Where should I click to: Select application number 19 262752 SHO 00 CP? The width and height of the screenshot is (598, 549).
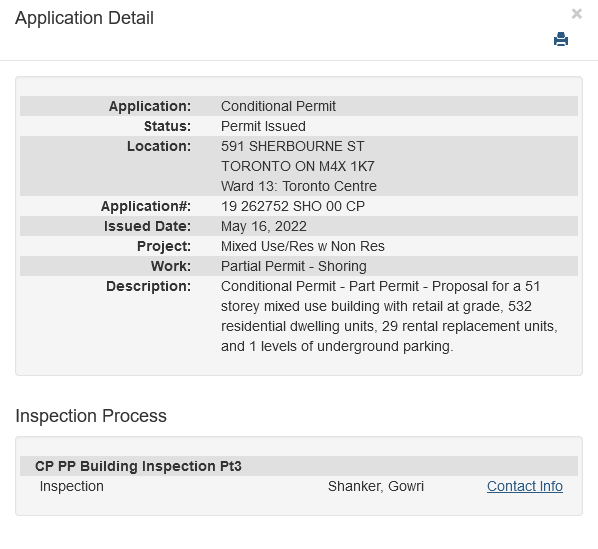[293, 206]
